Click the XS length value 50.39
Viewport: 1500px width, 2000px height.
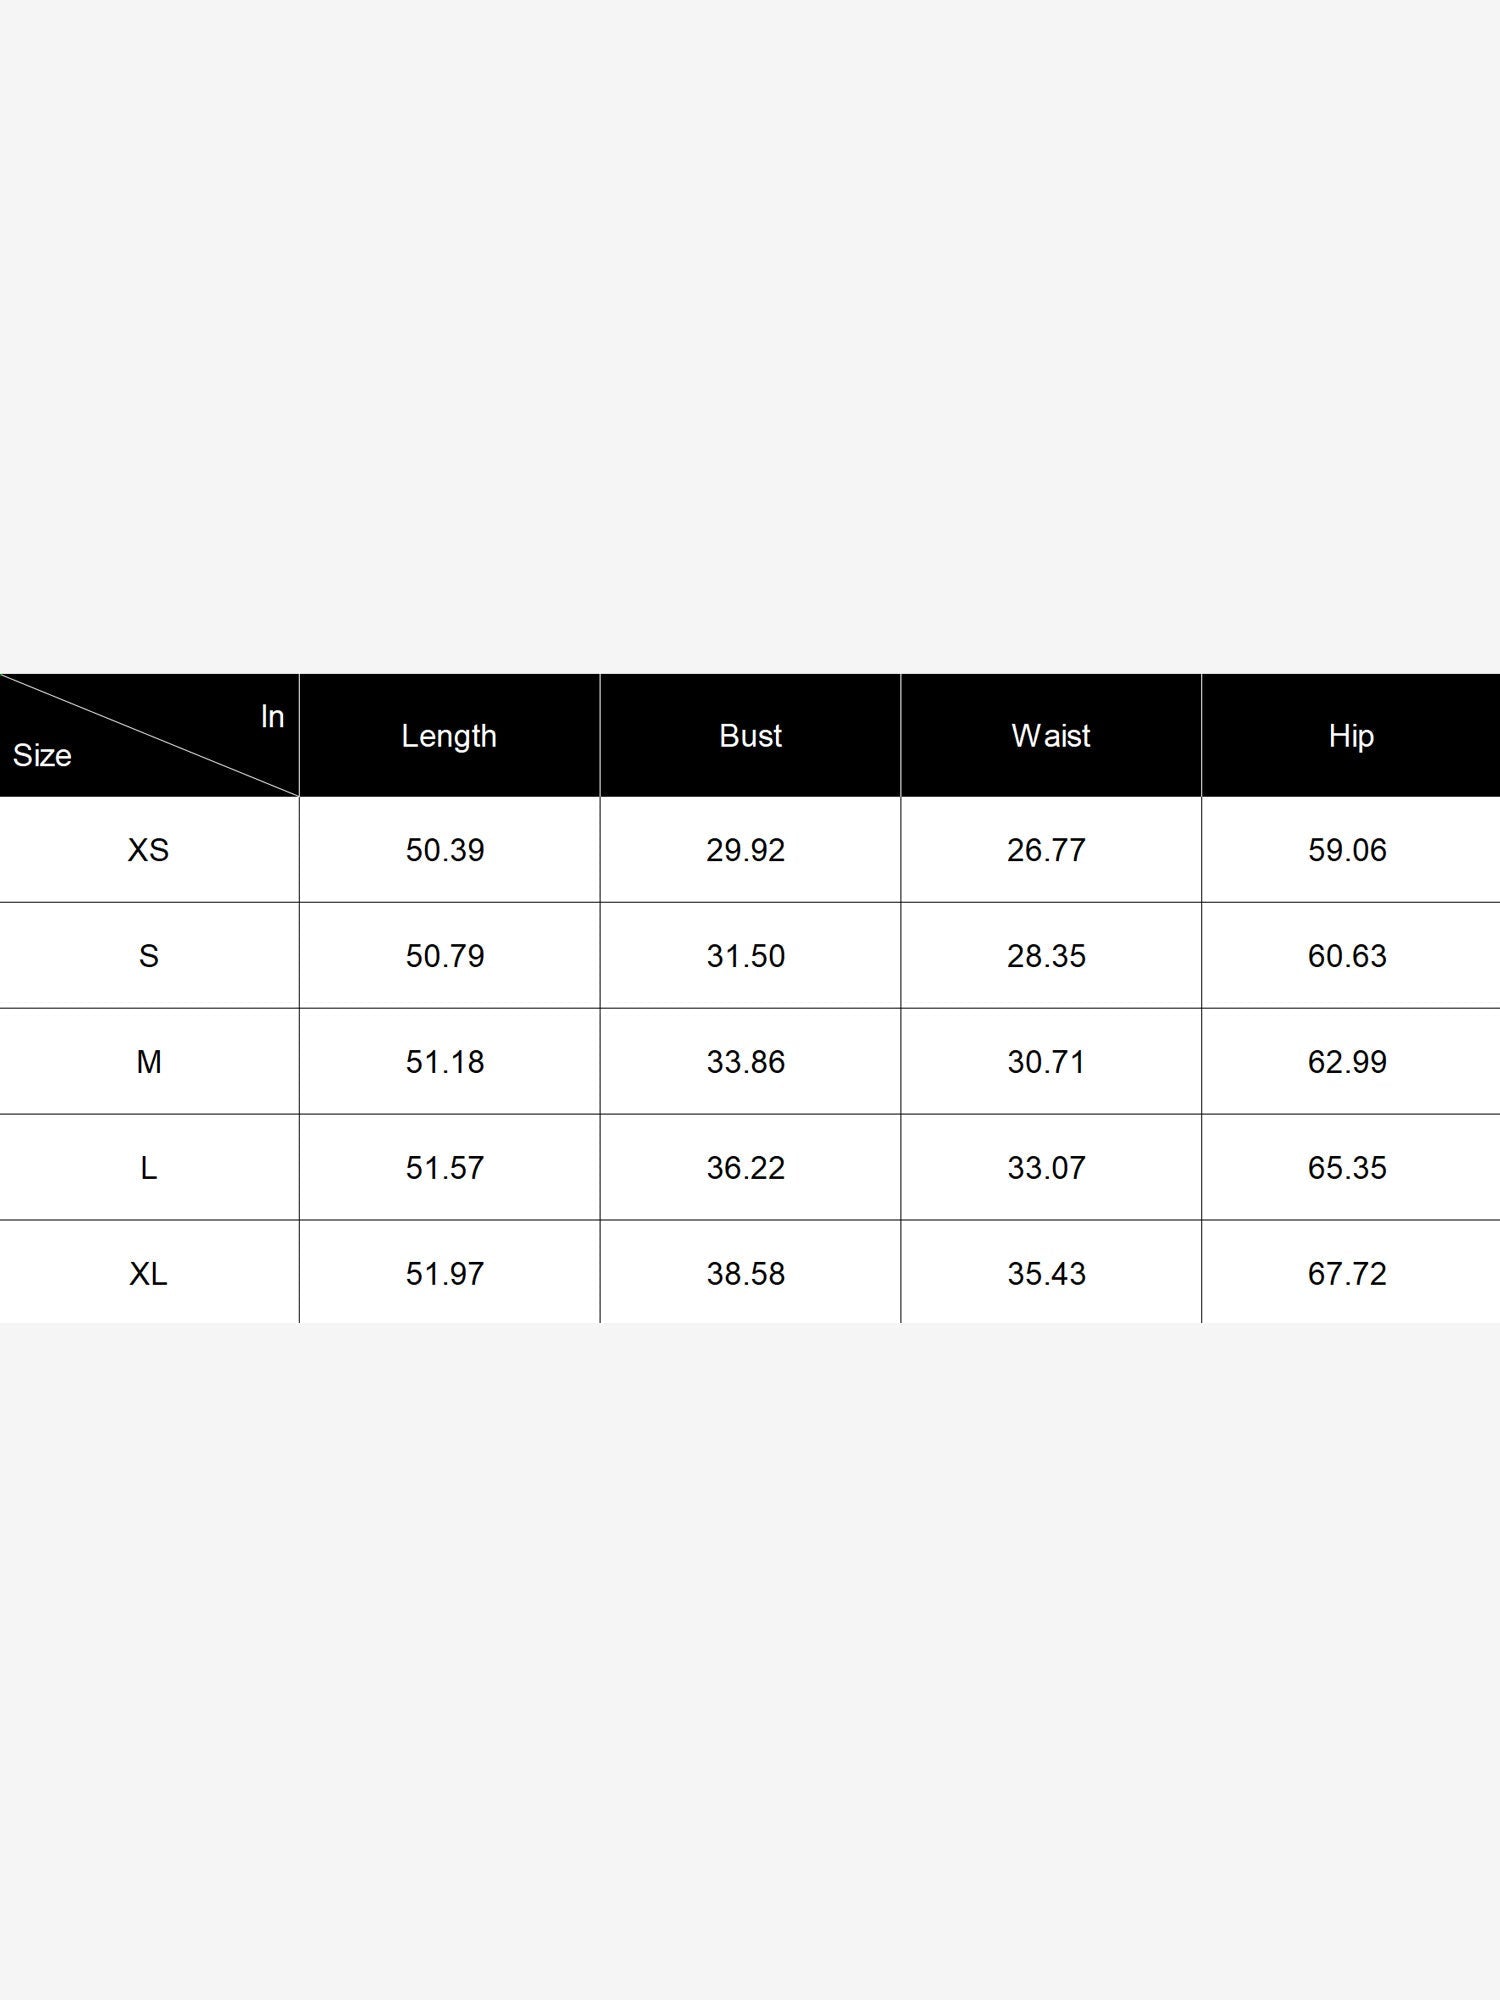tap(445, 850)
